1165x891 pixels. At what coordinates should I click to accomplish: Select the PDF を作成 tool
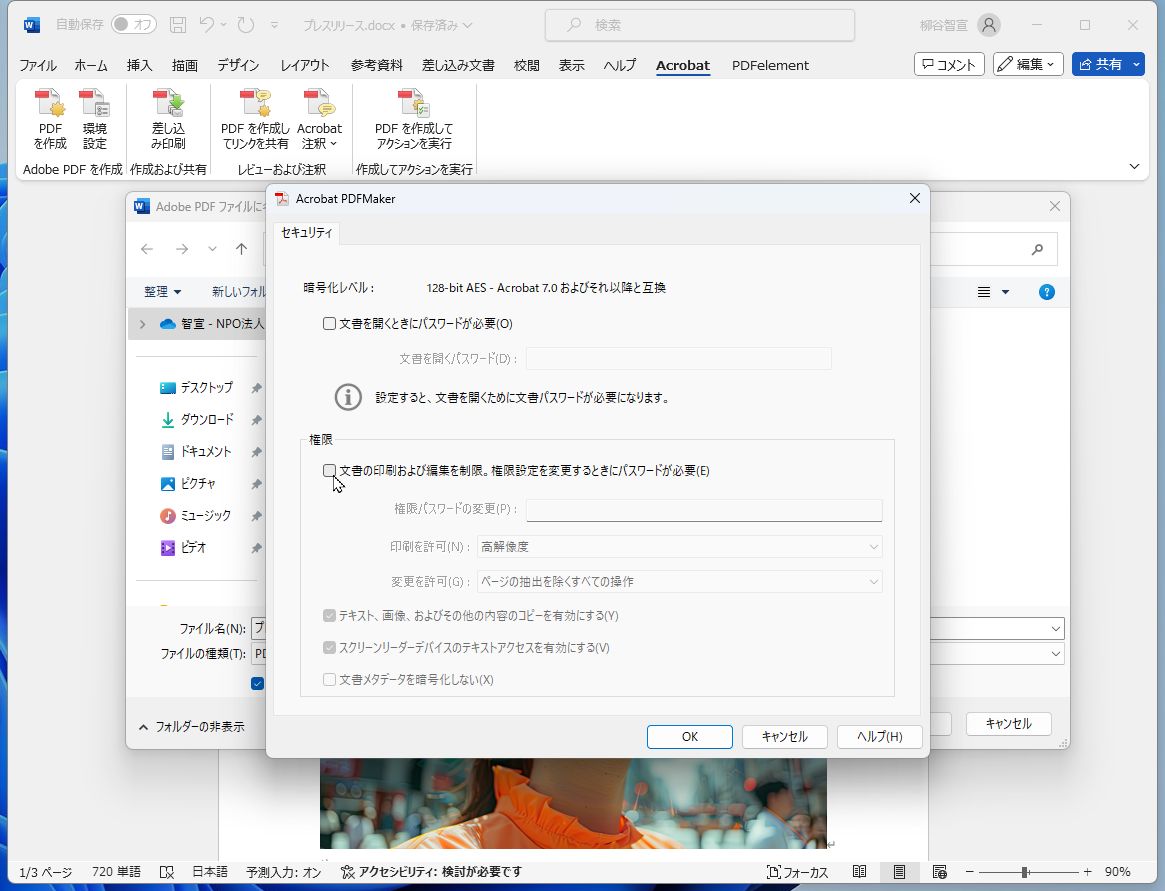pyautogui.click(x=48, y=120)
